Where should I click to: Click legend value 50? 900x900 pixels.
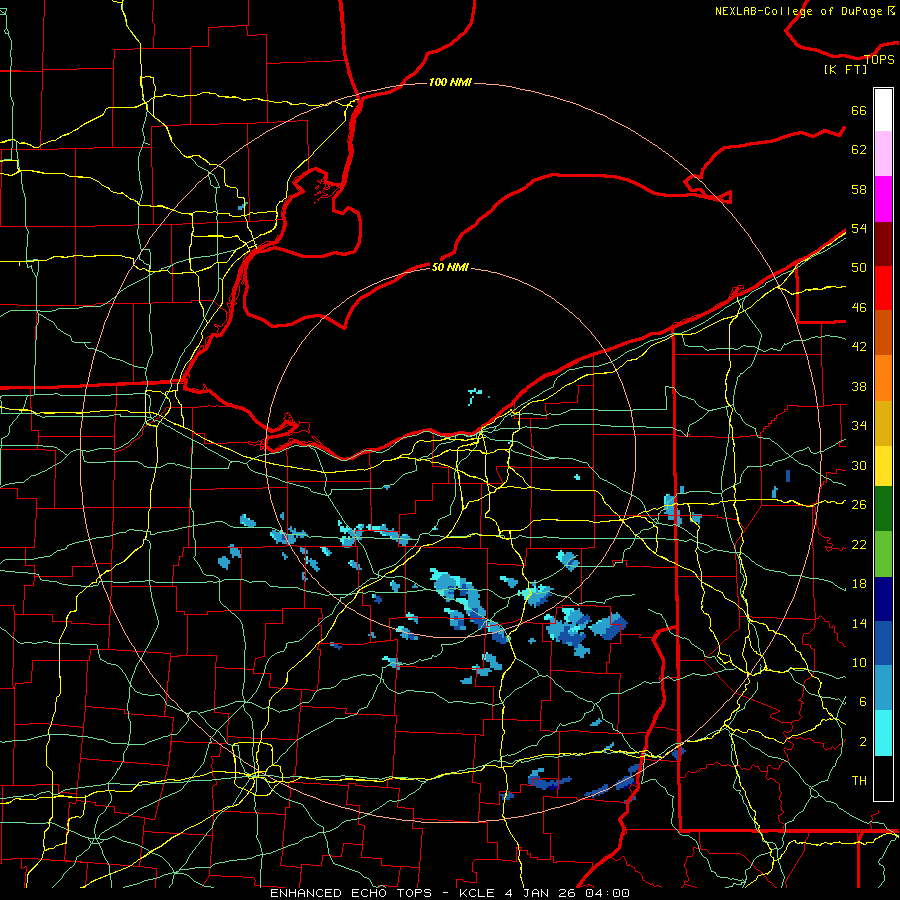click(859, 268)
